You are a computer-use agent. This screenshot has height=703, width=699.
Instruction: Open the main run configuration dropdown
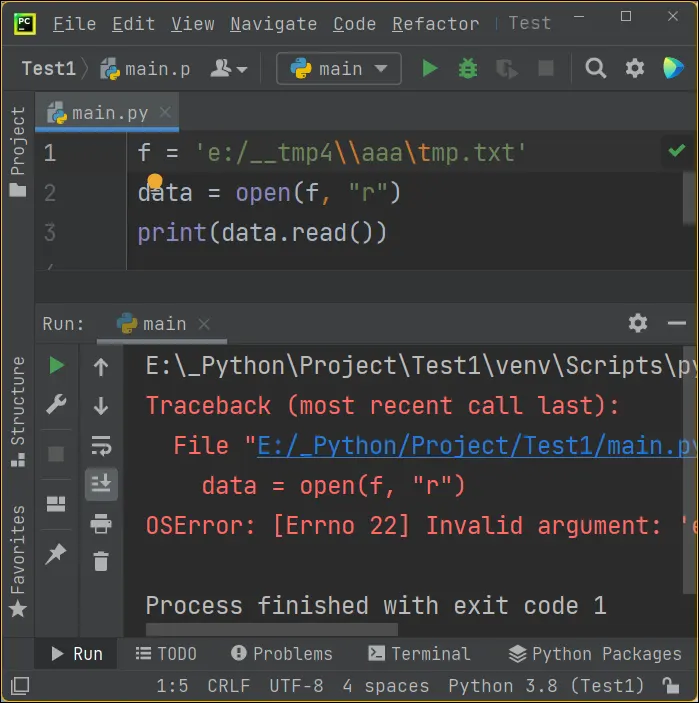pyautogui.click(x=339, y=69)
